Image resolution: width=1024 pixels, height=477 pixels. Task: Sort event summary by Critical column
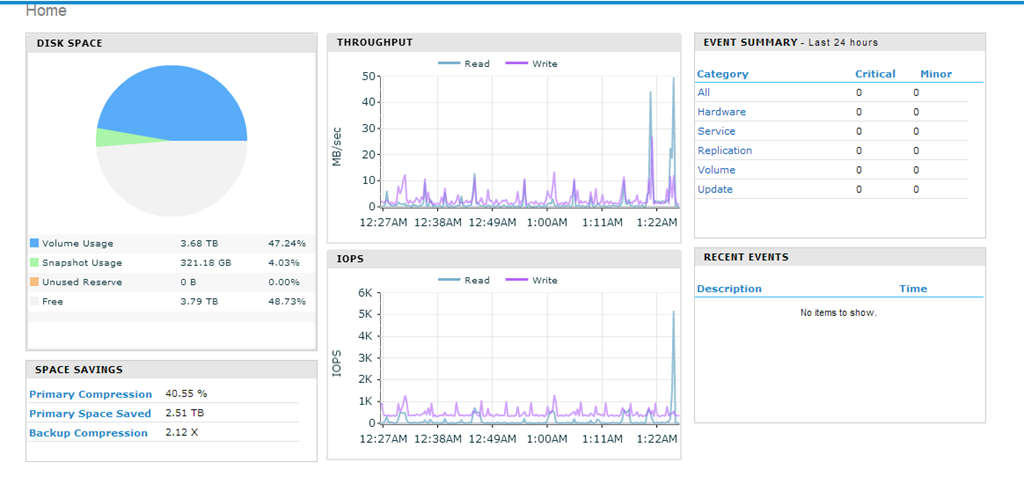(x=875, y=74)
